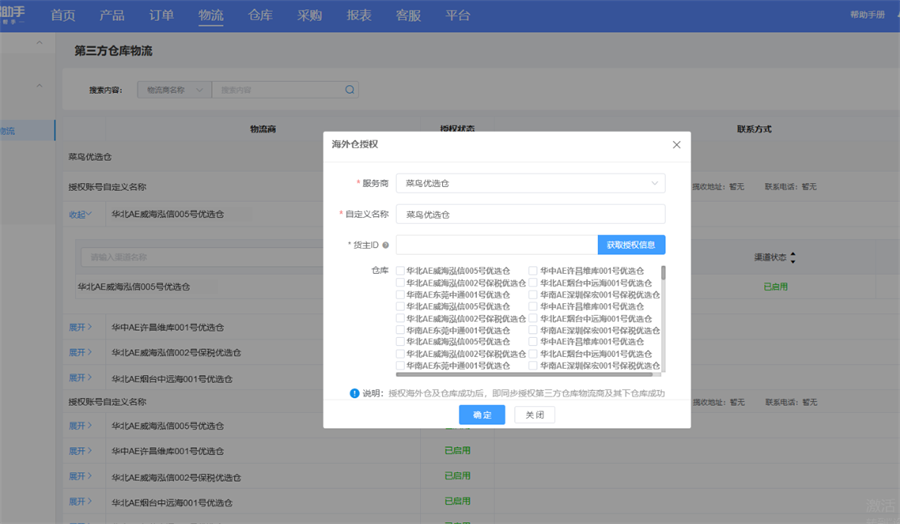Click the 联系方式 column header
Screen dimensions: 900x524
pos(754,129)
